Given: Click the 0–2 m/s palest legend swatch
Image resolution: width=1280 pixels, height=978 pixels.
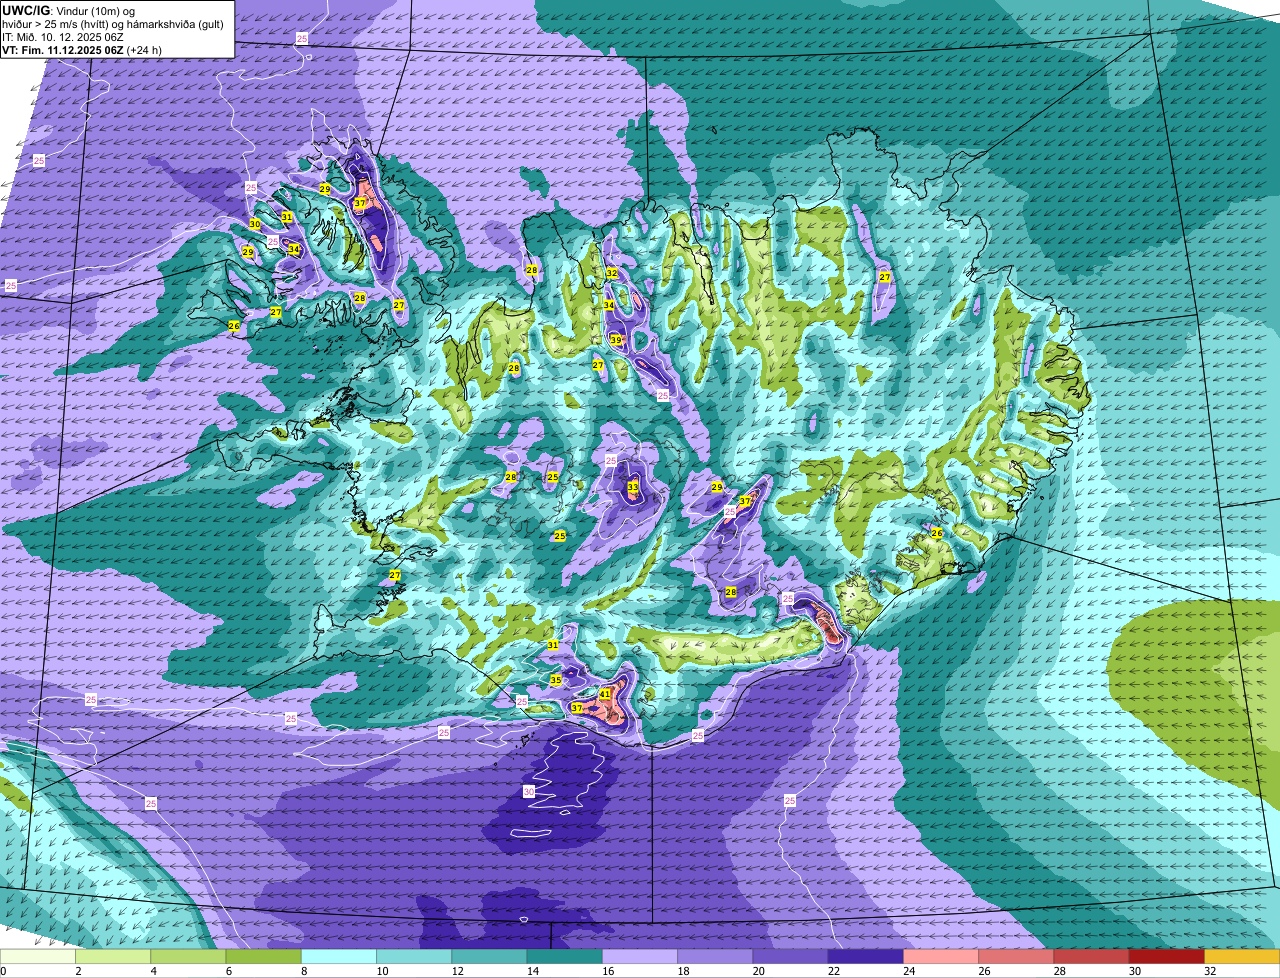Looking at the screenshot, I should [38, 956].
